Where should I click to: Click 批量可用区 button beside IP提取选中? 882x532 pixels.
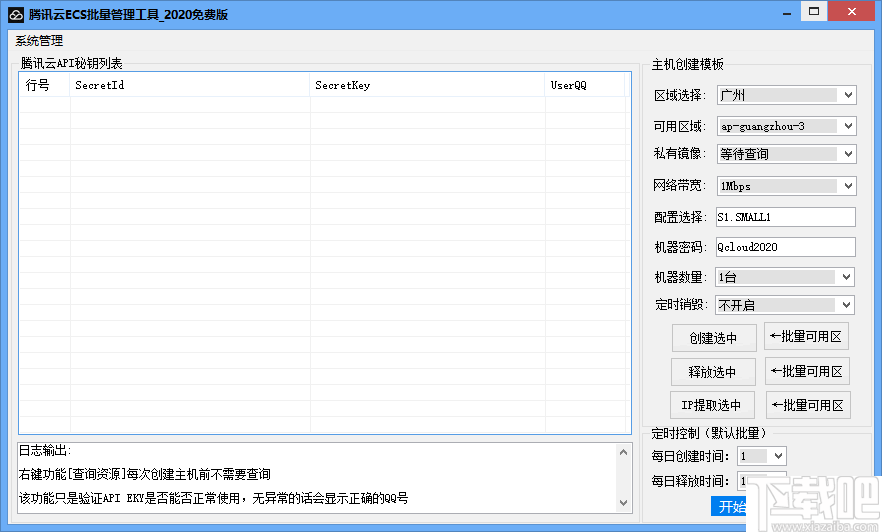[x=808, y=405]
